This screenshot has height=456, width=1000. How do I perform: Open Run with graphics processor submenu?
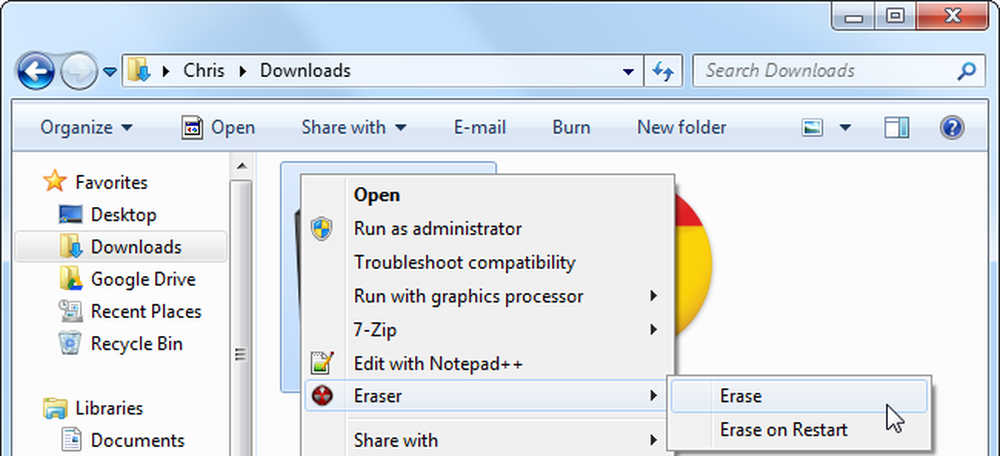[489, 296]
